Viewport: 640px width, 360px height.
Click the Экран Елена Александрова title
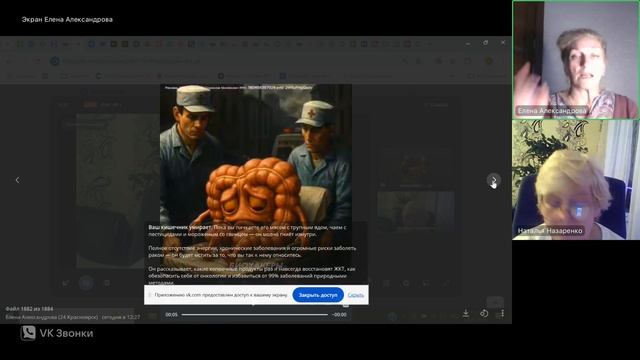click(67, 19)
